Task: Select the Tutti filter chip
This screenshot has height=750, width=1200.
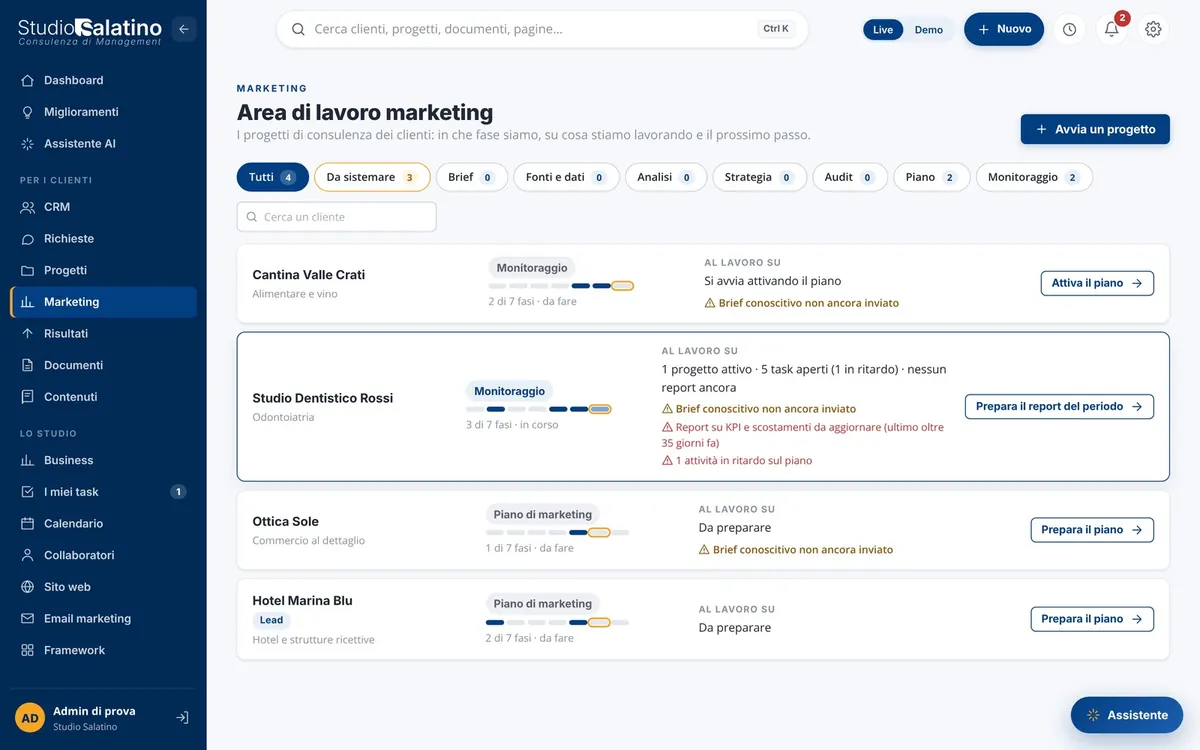Action: 273,177
